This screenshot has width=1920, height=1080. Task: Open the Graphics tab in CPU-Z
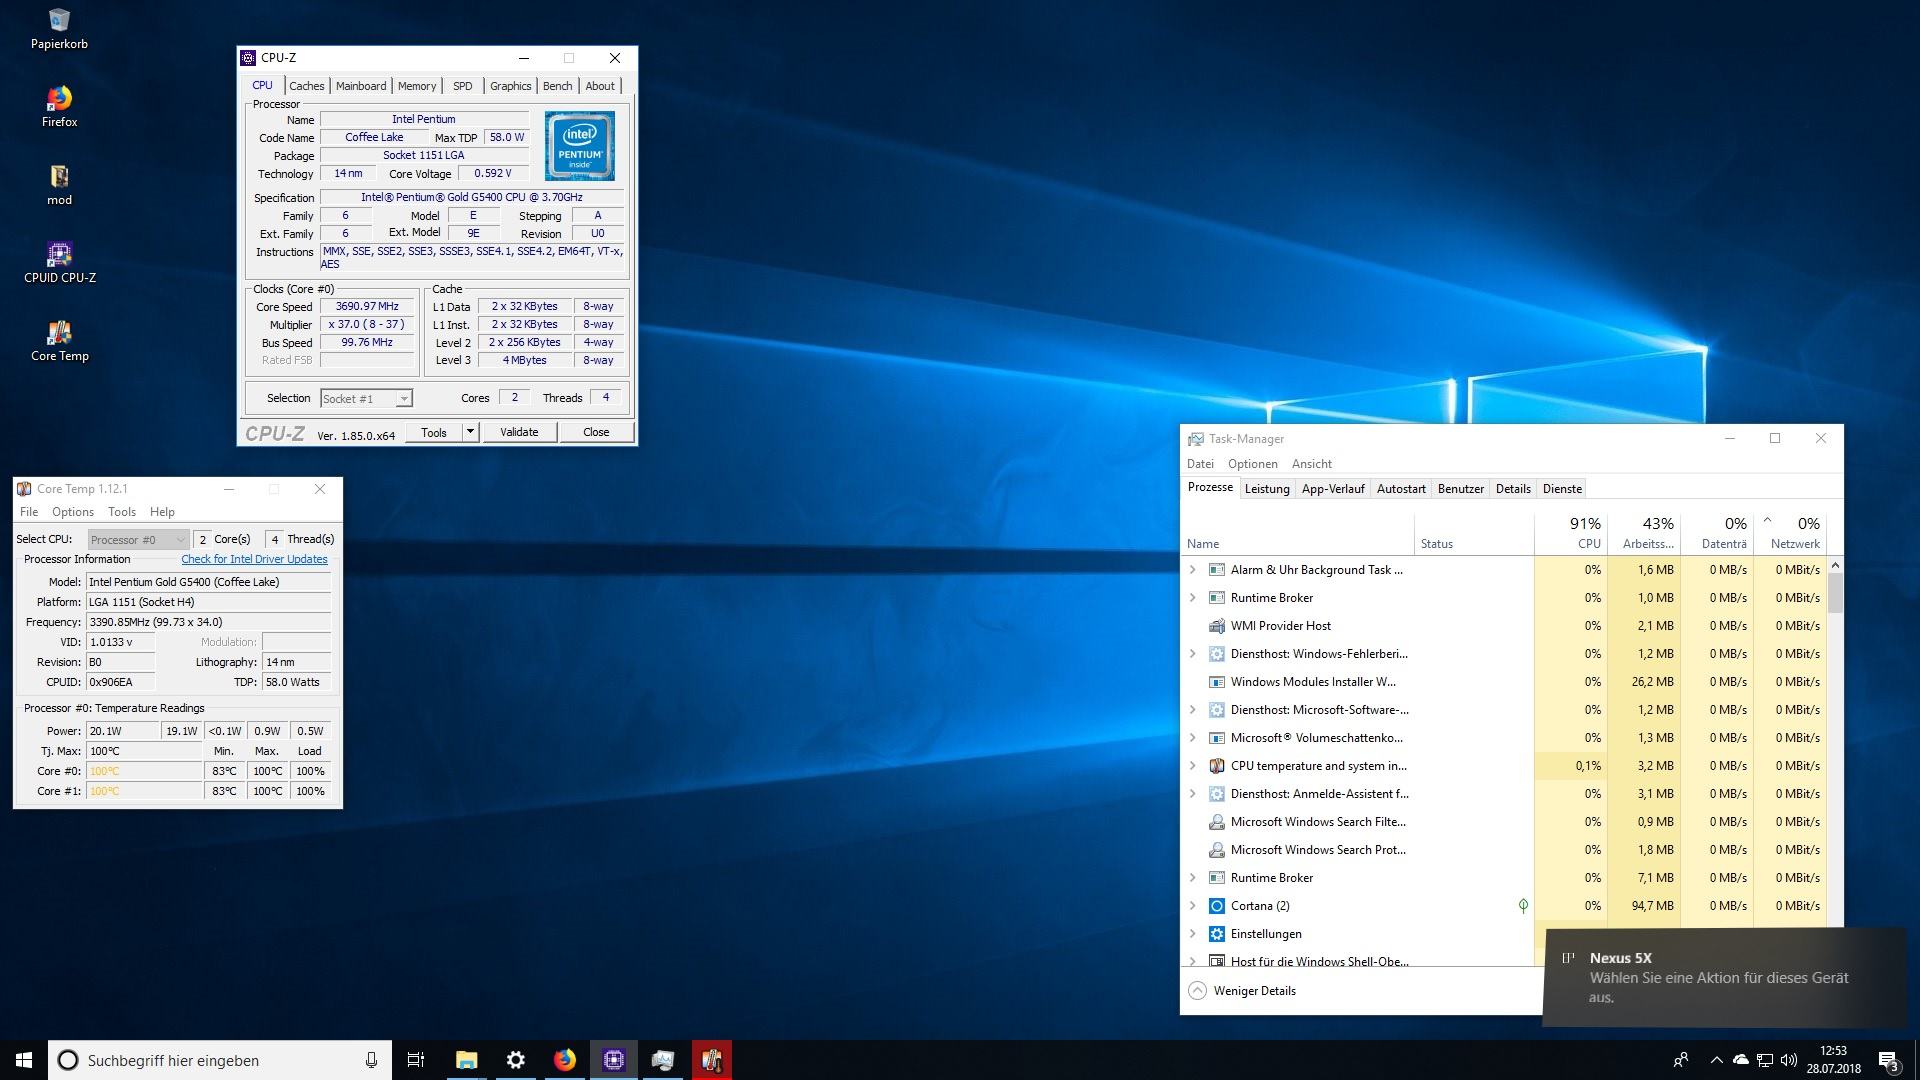click(x=510, y=86)
